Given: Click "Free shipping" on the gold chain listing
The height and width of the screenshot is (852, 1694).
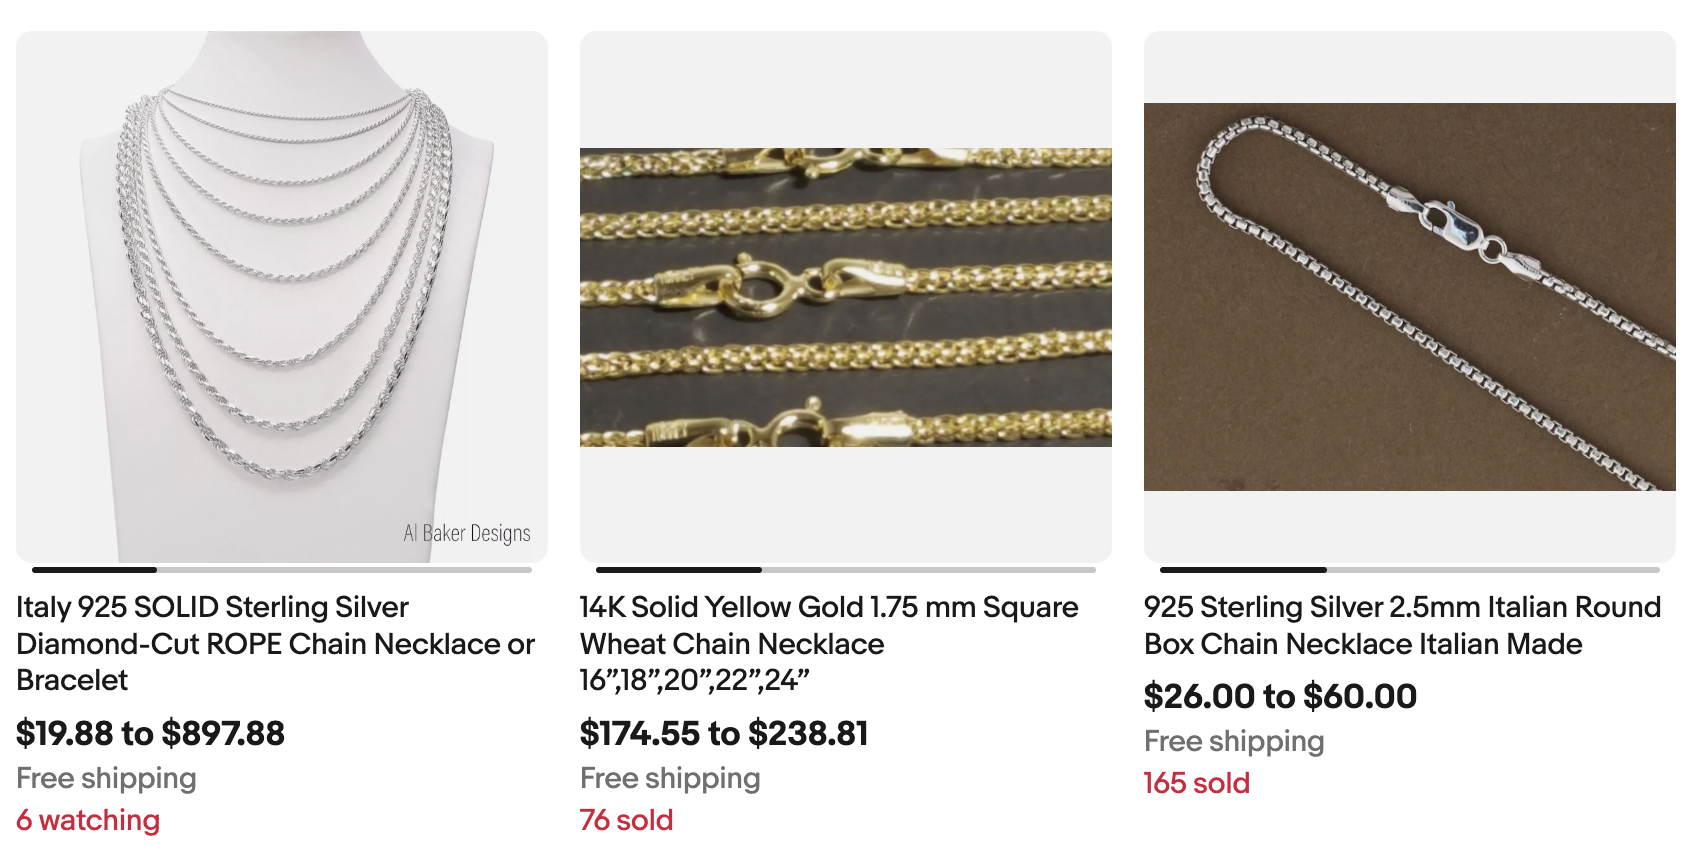Looking at the screenshot, I should pyautogui.click(x=669, y=778).
